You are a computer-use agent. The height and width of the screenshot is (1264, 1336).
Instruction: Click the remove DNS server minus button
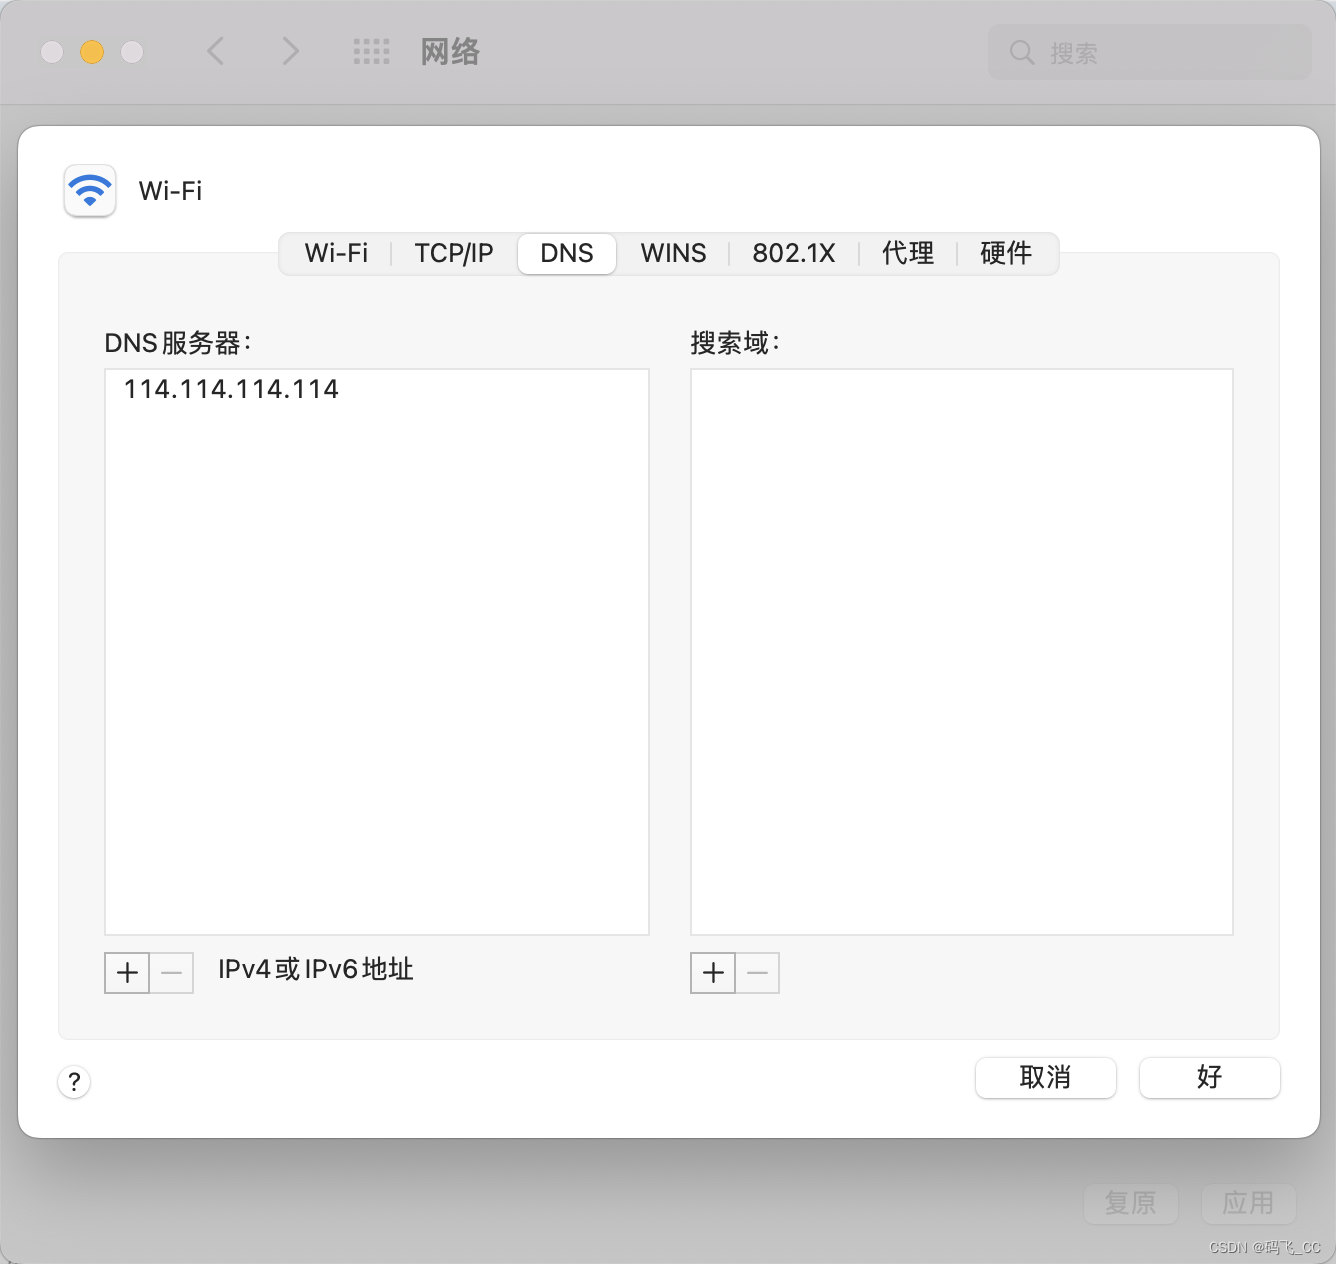pos(172,973)
